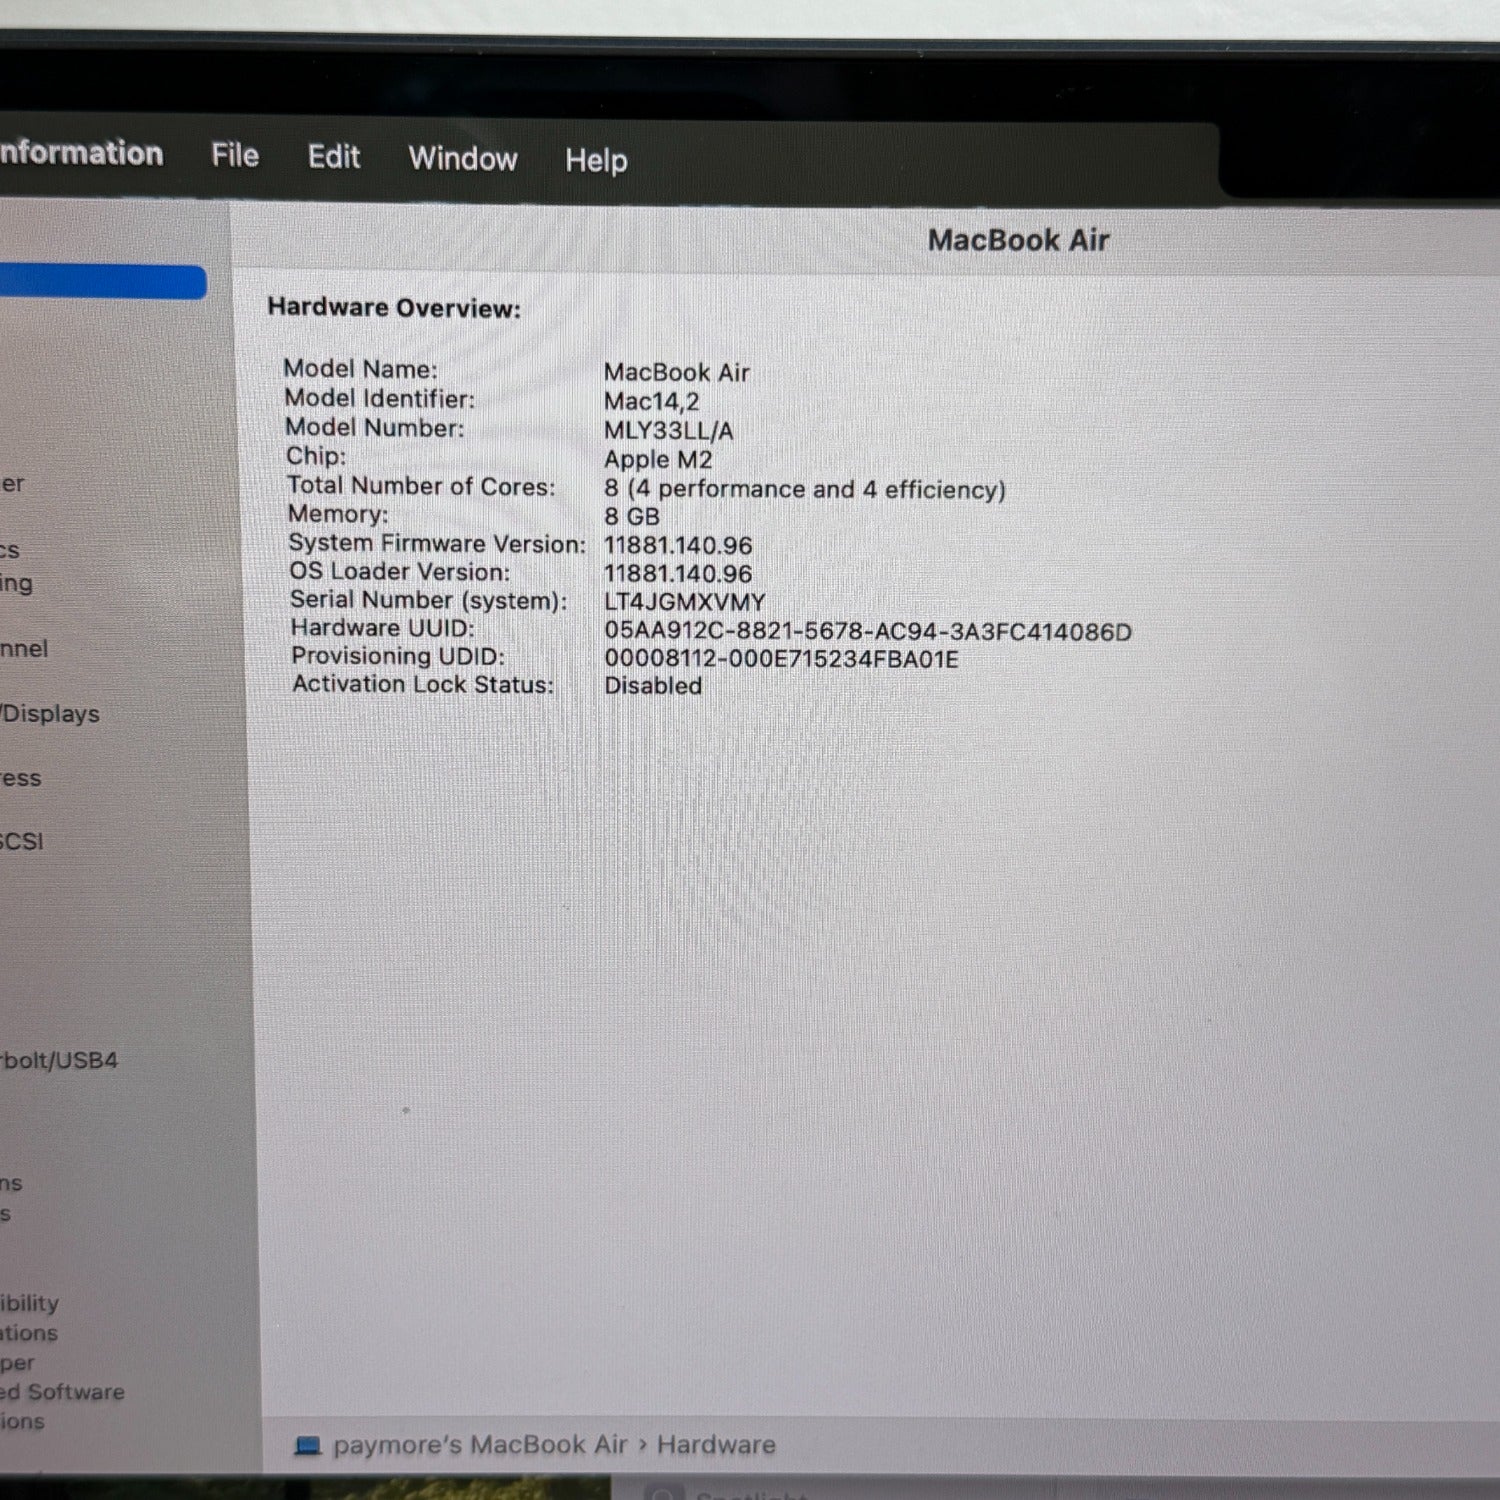
Task: Select Applications in the sidebar
Action: click(x=29, y=1333)
